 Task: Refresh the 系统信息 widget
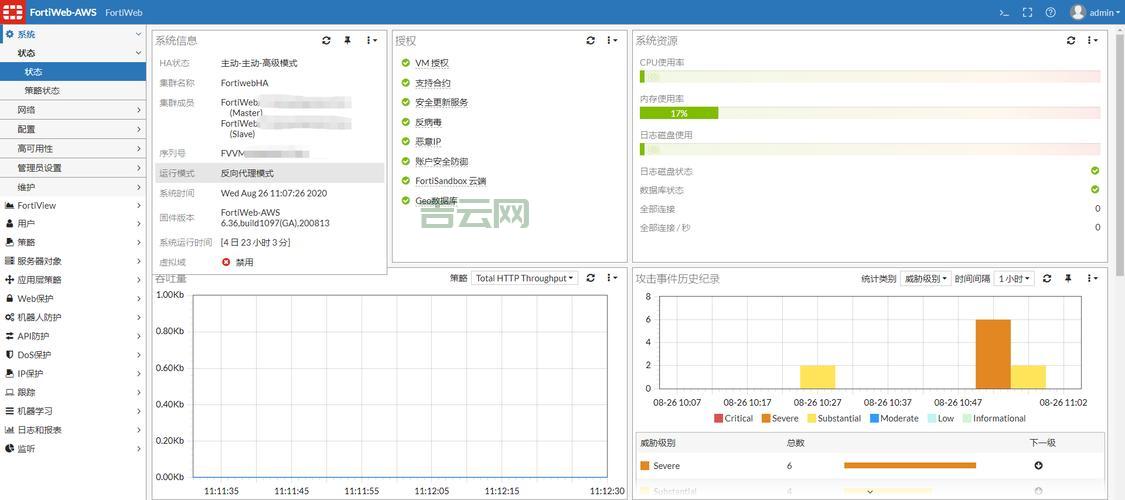(326, 41)
